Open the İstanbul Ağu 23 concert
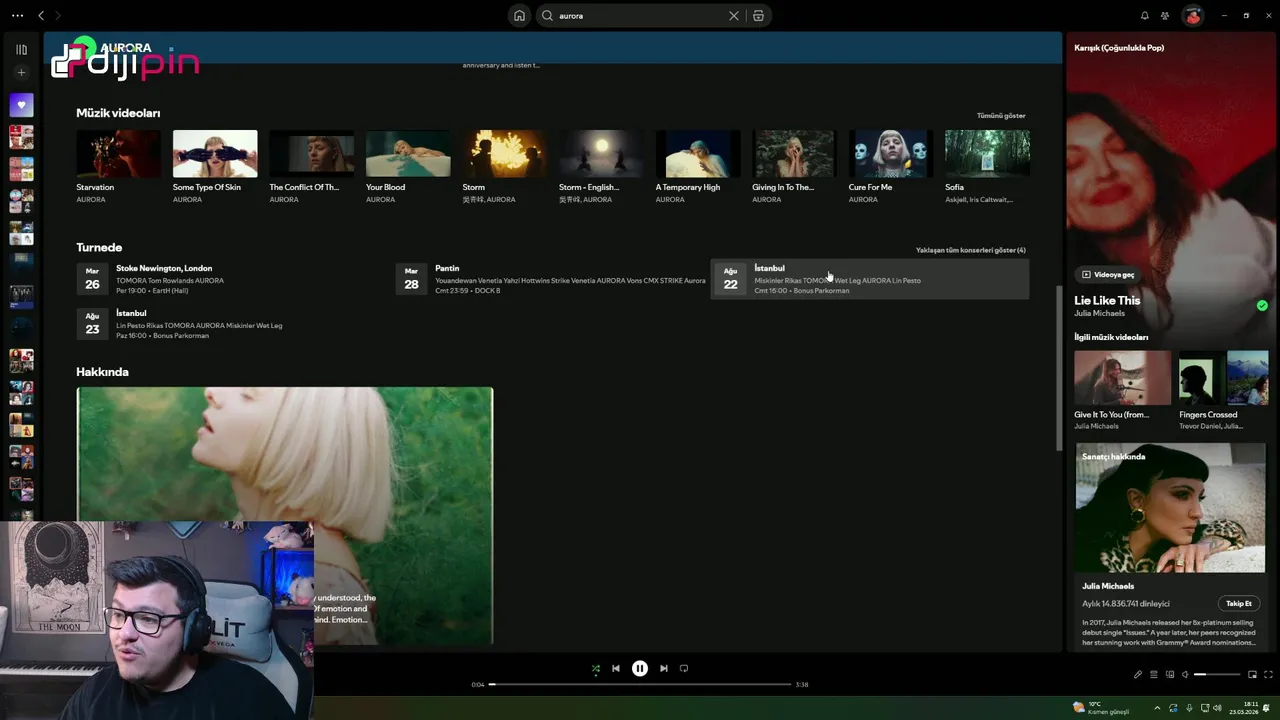The width and height of the screenshot is (1280, 720). click(x=232, y=324)
